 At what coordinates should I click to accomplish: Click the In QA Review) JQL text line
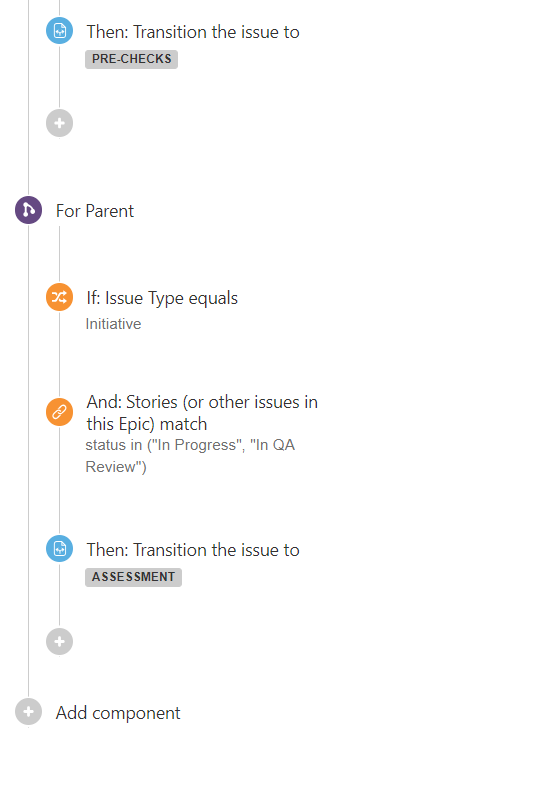coord(116,467)
